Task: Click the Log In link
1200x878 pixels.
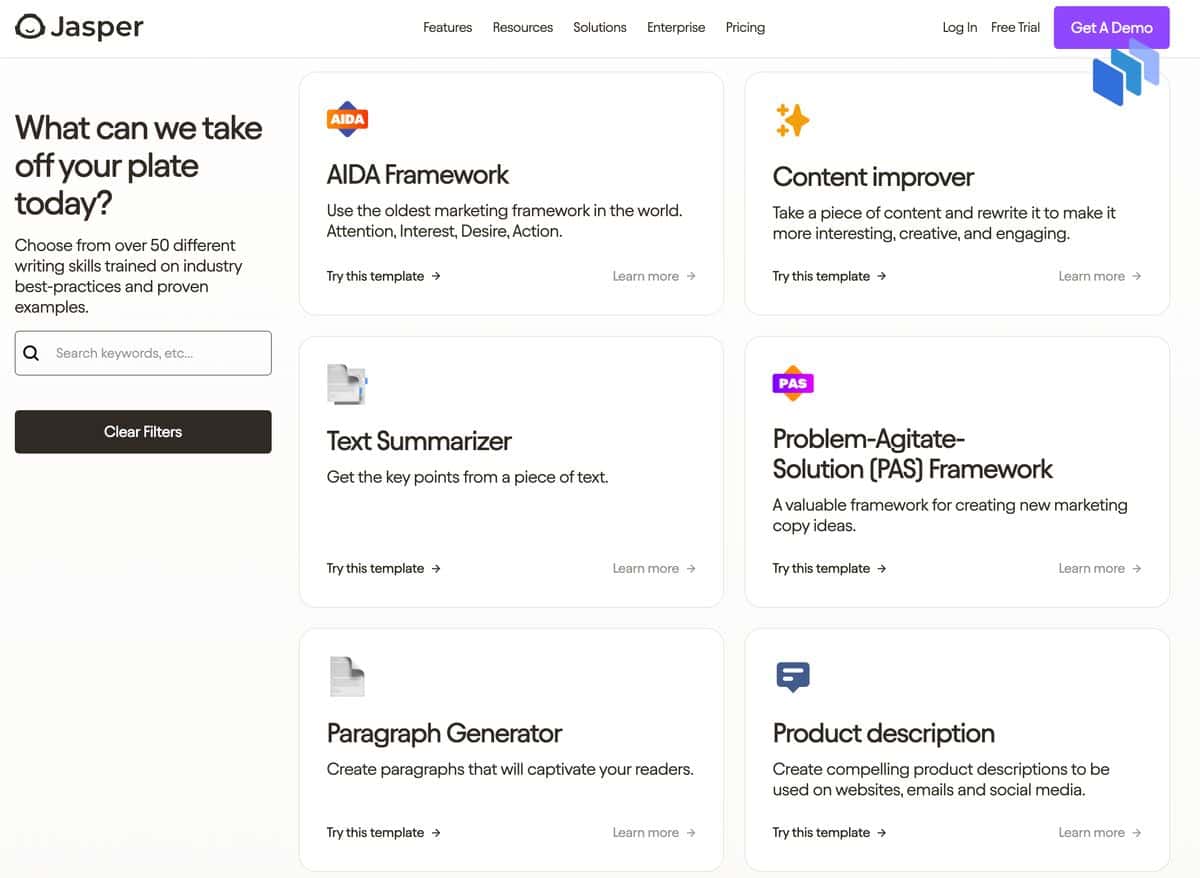Action: (x=960, y=27)
